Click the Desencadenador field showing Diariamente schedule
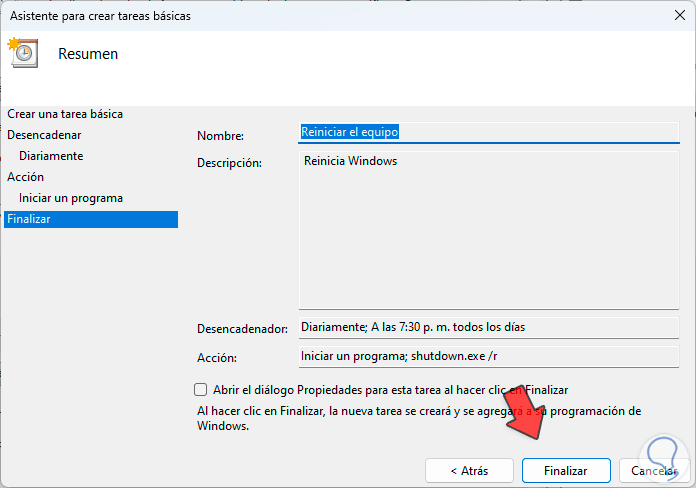 click(x=488, y=328)
